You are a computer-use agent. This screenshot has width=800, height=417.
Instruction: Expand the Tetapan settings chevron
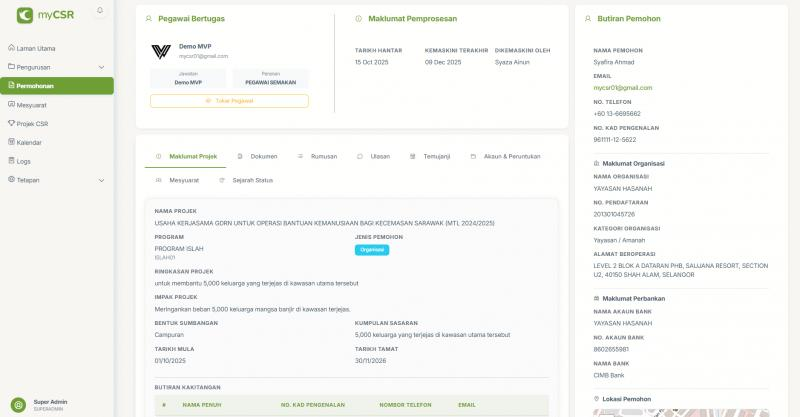tap(100, 180)
